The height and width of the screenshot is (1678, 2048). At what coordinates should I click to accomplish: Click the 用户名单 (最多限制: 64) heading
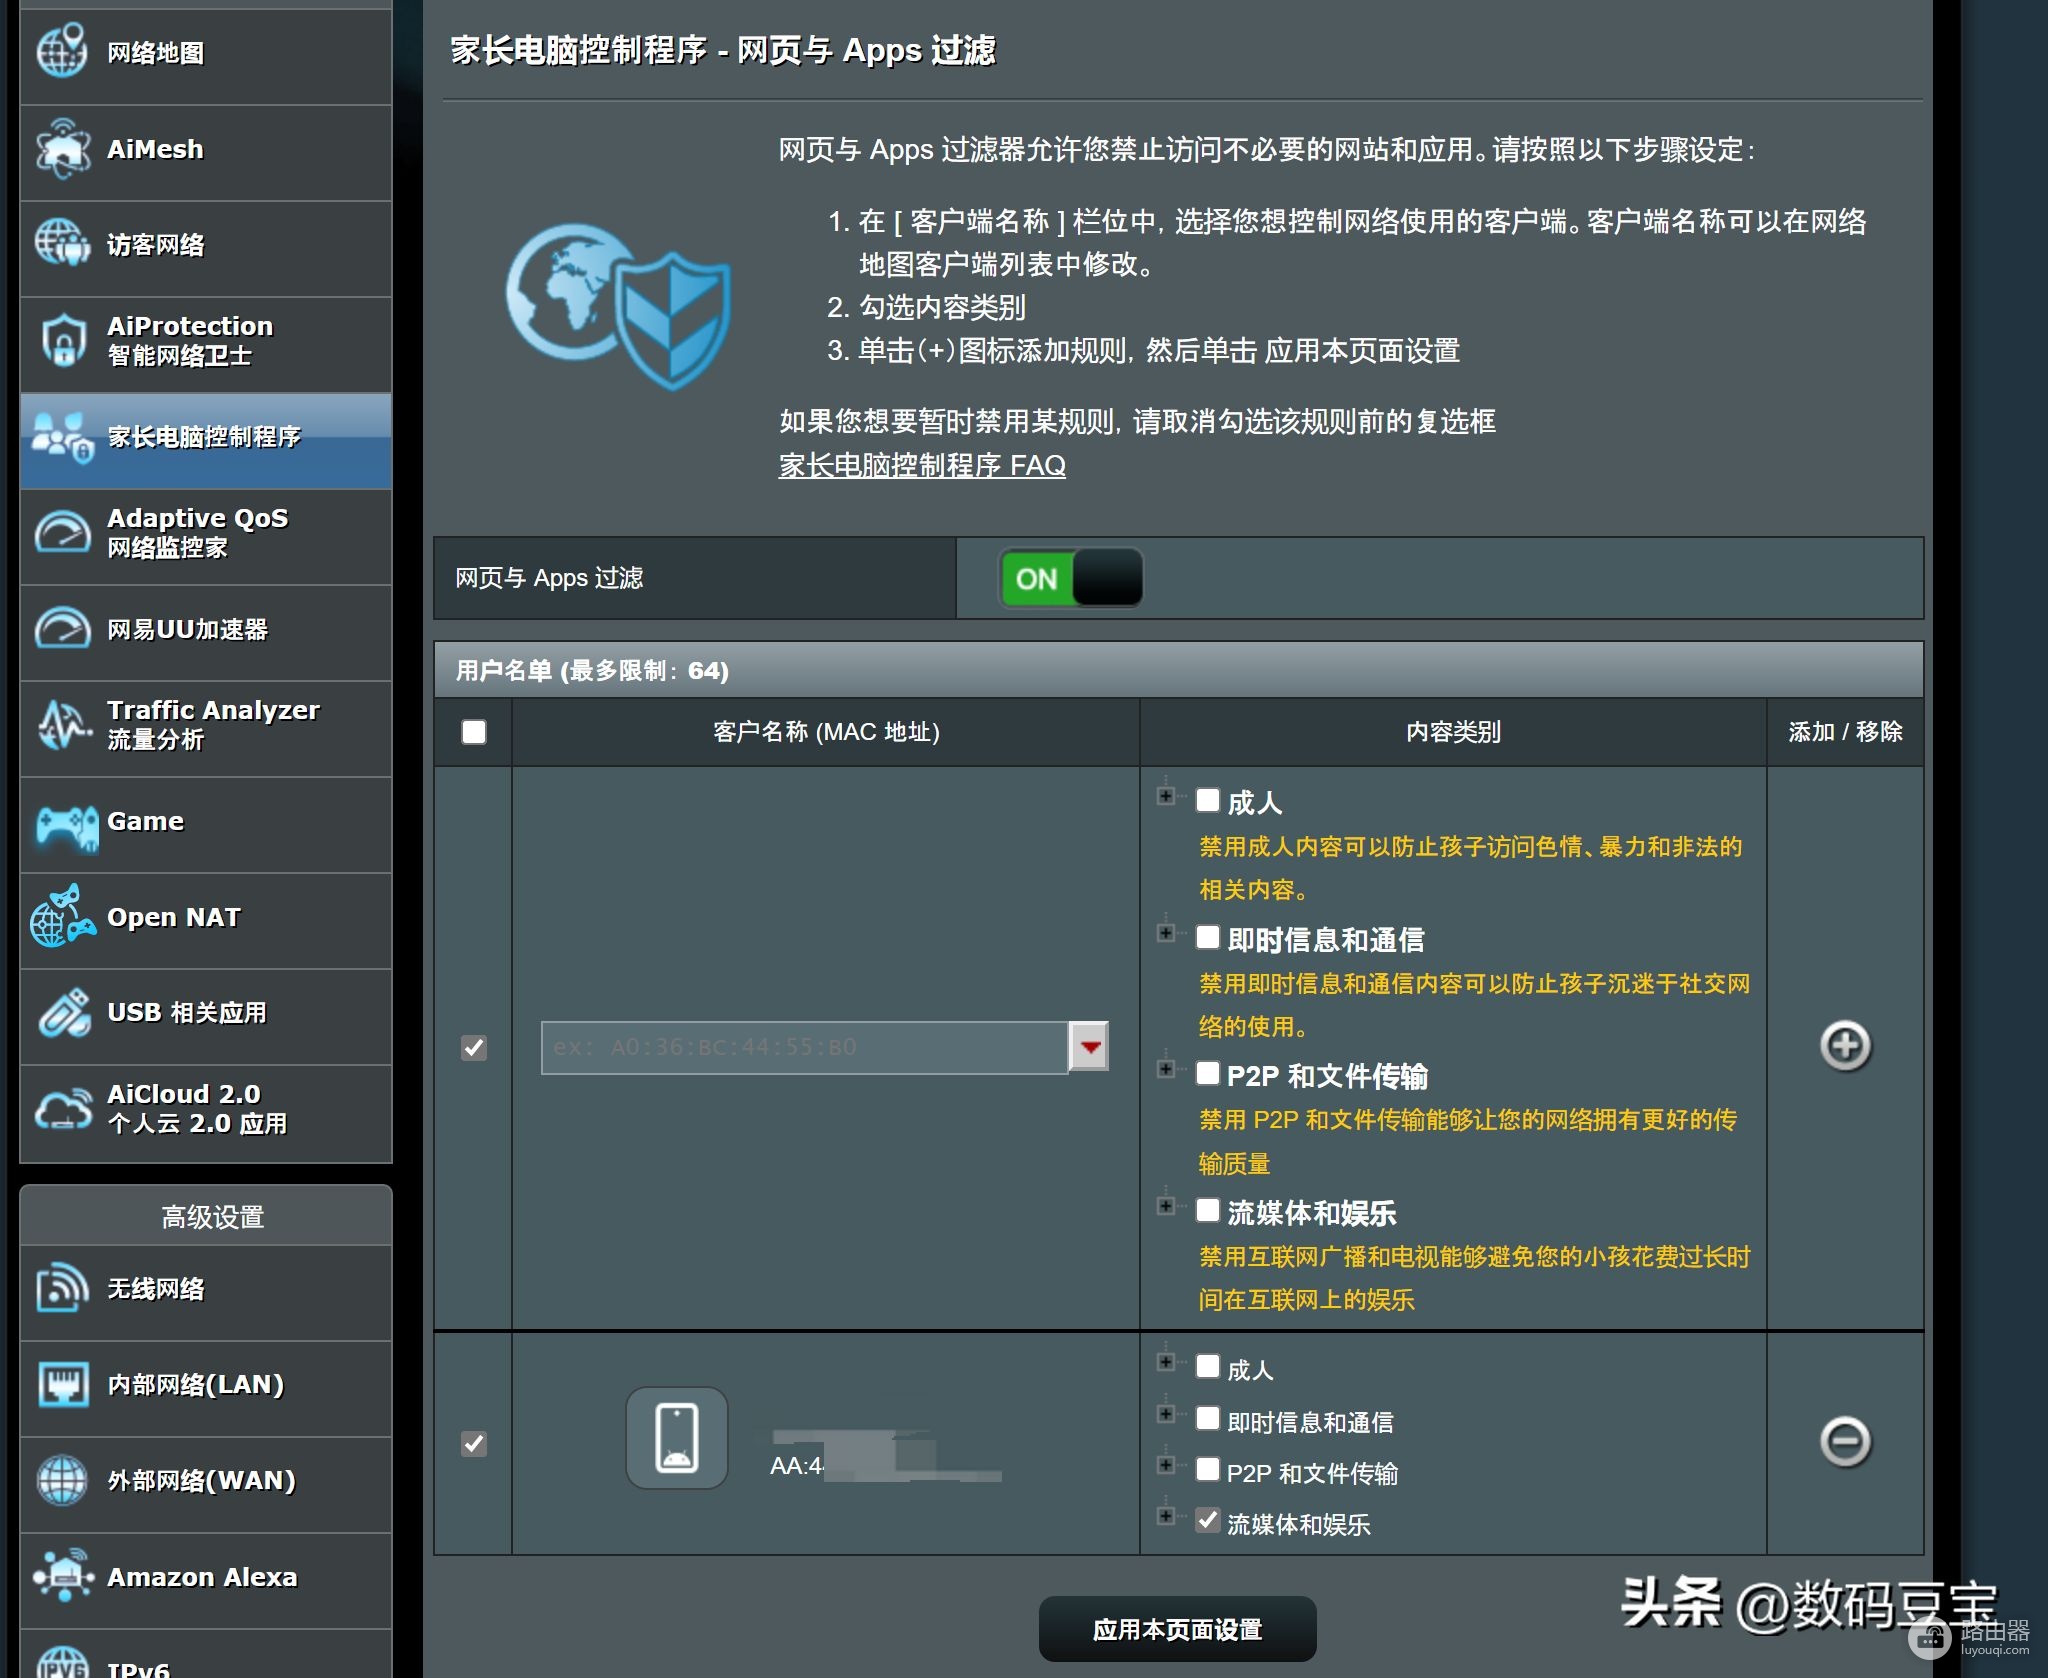592,670
